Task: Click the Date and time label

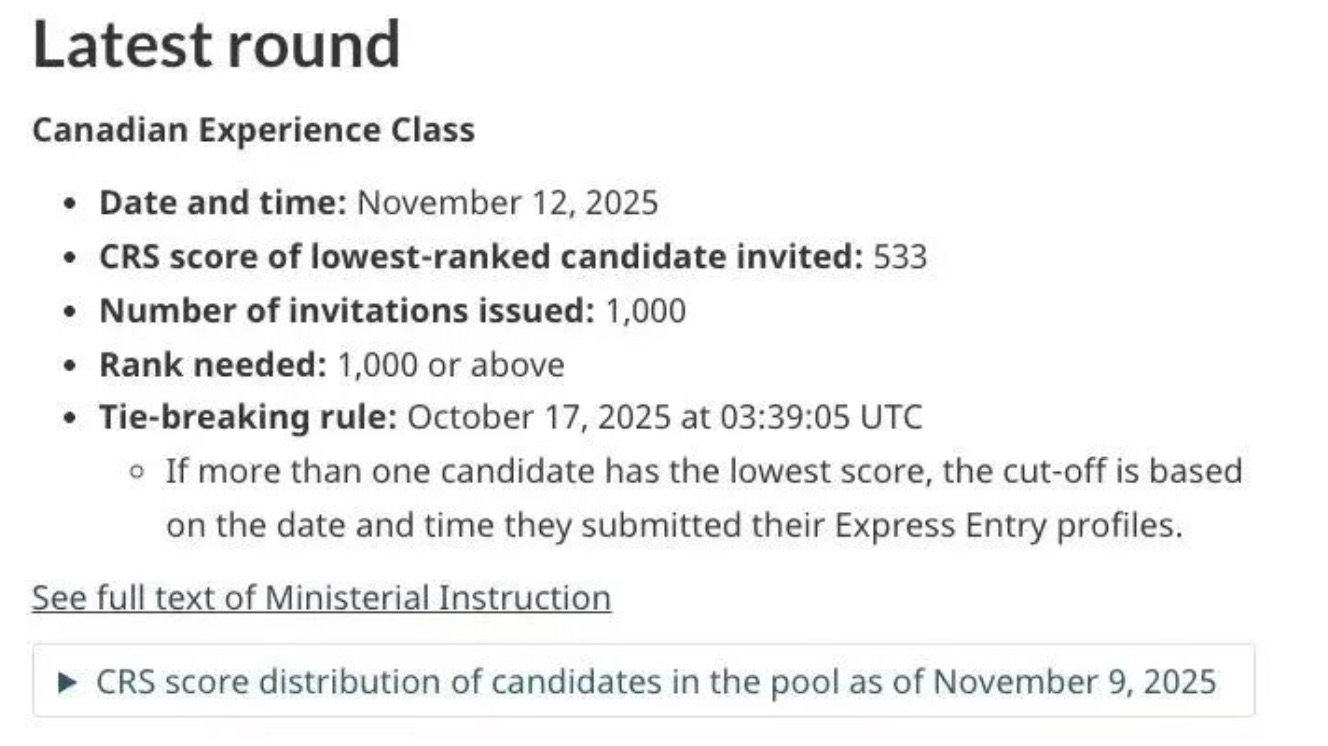Action: (x=222, y=203)
